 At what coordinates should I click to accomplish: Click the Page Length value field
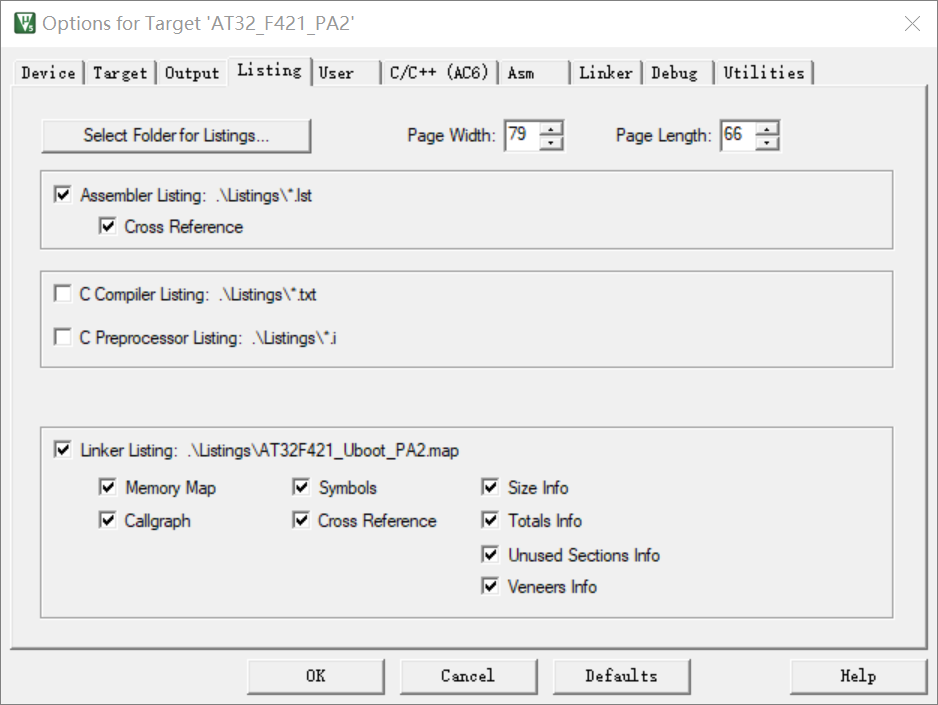738,135
